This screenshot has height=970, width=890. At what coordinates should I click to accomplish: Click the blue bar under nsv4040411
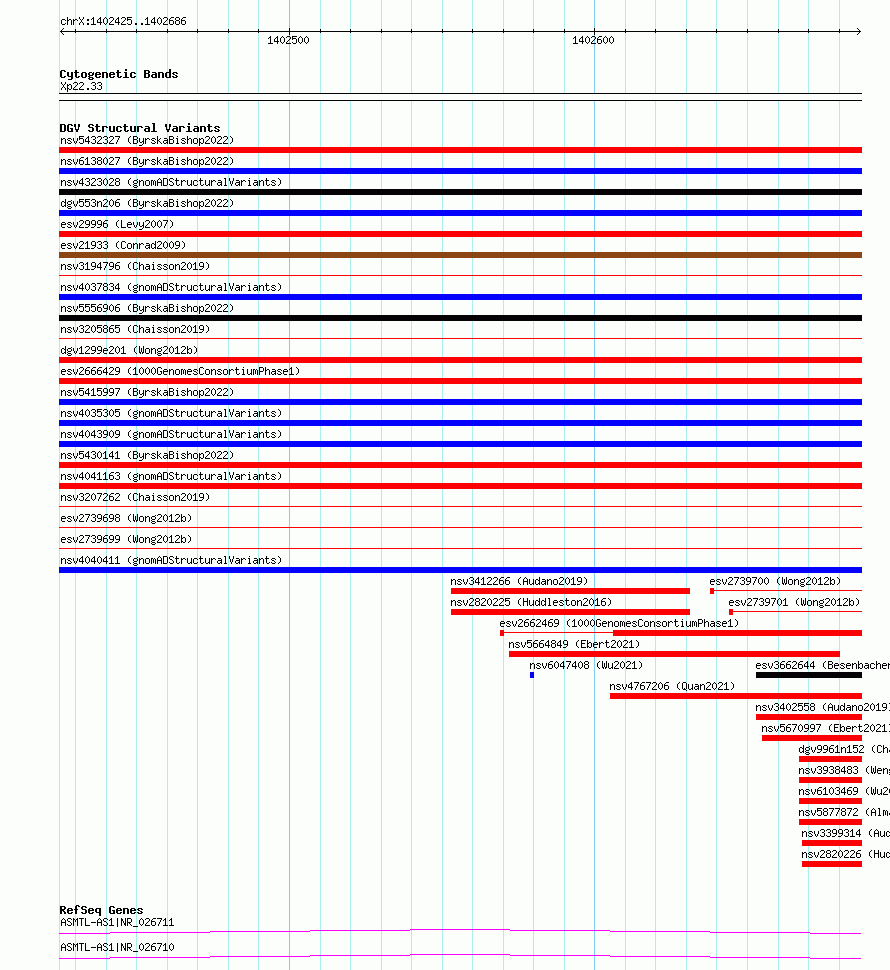click(460, 570)
